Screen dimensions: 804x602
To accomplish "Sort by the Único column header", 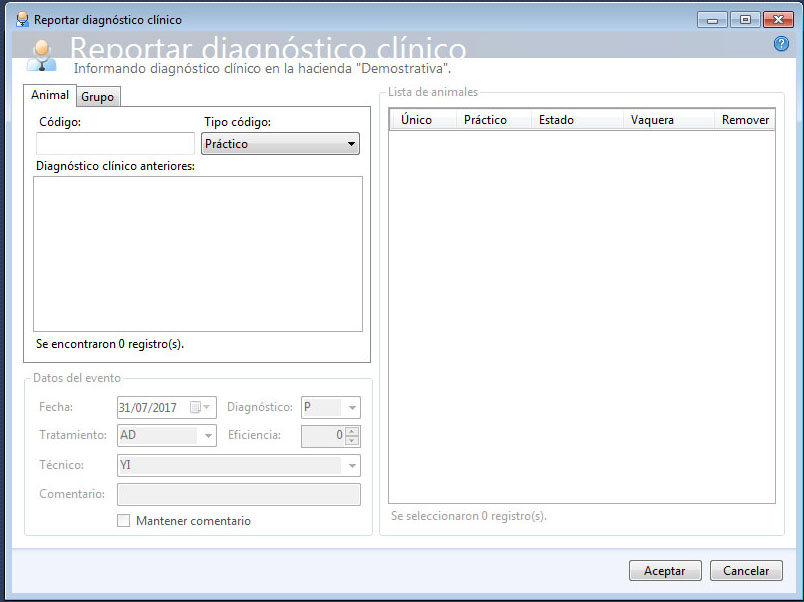I will tap(423, 119).
